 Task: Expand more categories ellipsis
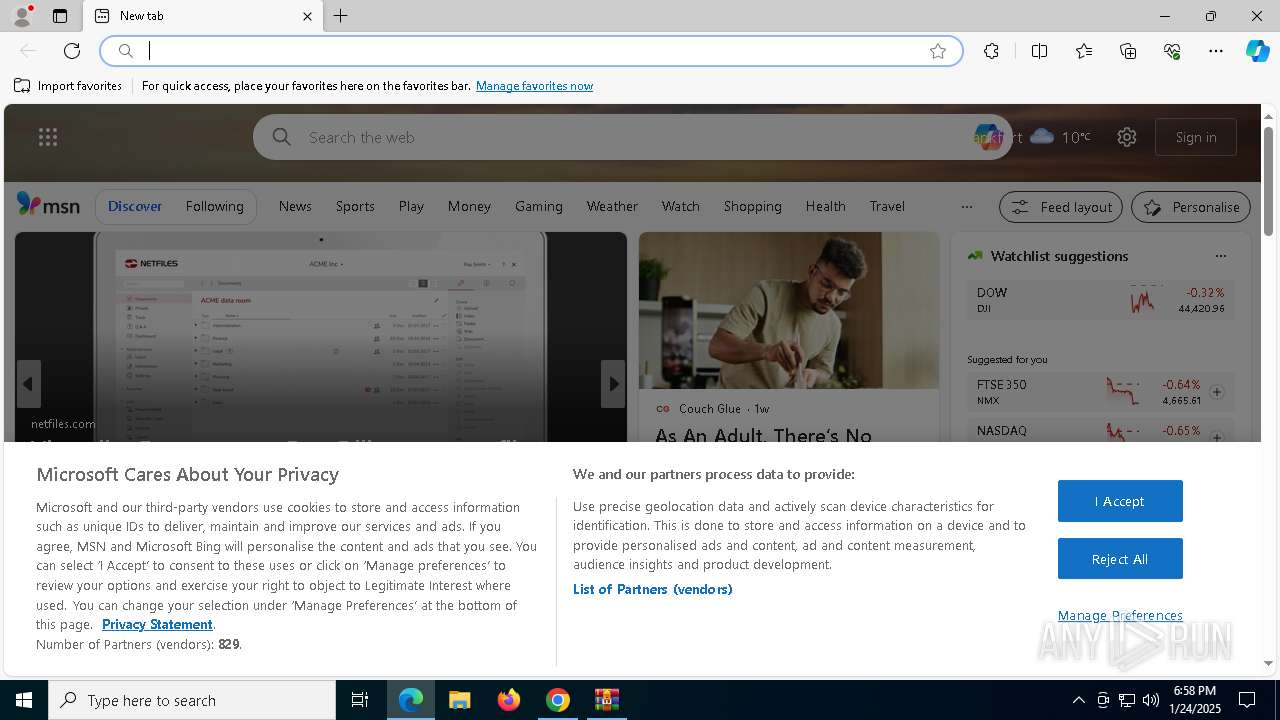click(x=966, y=207)
